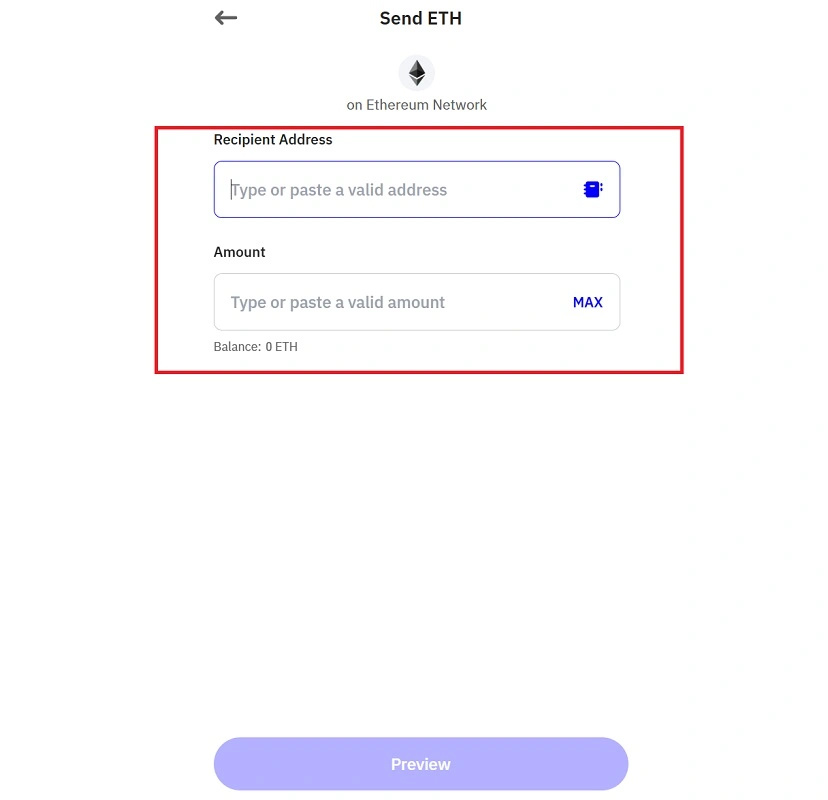Click the Preview button
Screen dimensions: 828x800
point(421,764)
